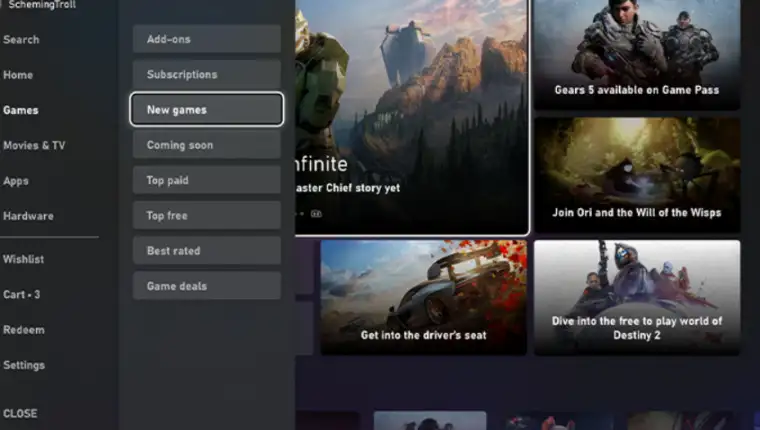Open the Game deals category
This screenshot has height=430, width=760.
tap(207, 286)
